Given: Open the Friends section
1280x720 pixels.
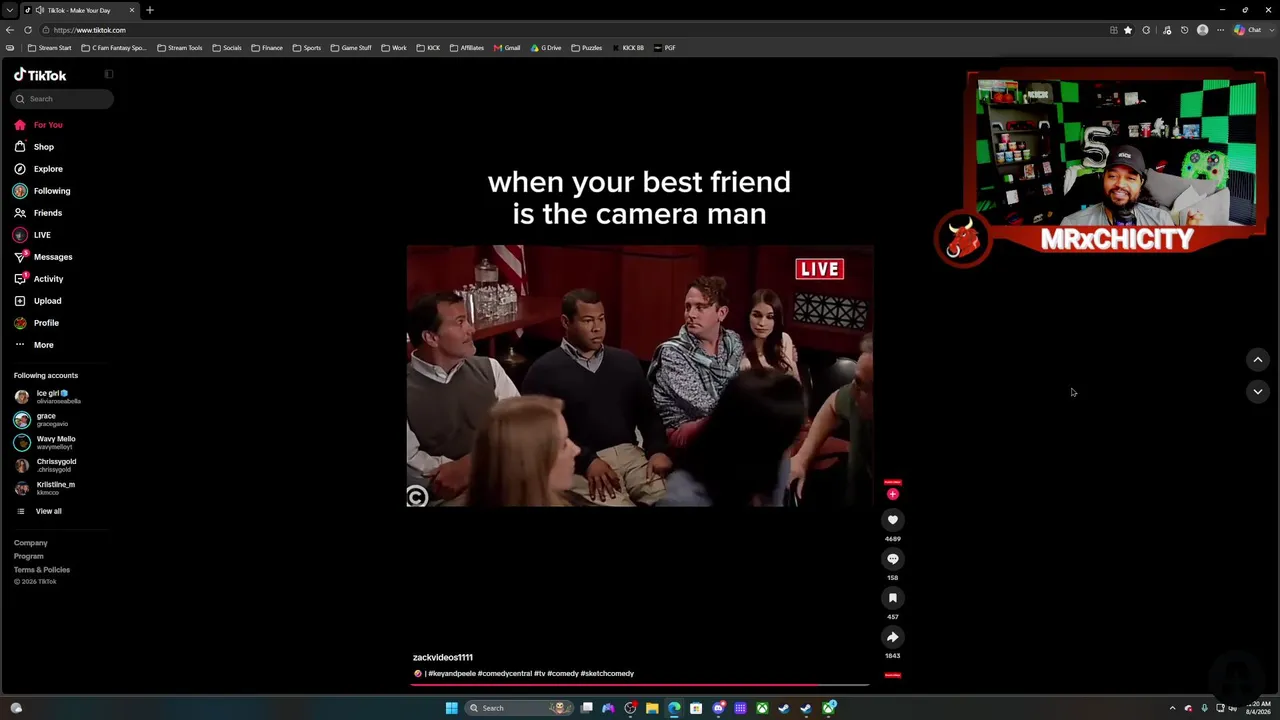Looking at the screenshot, I should (38, 213).
